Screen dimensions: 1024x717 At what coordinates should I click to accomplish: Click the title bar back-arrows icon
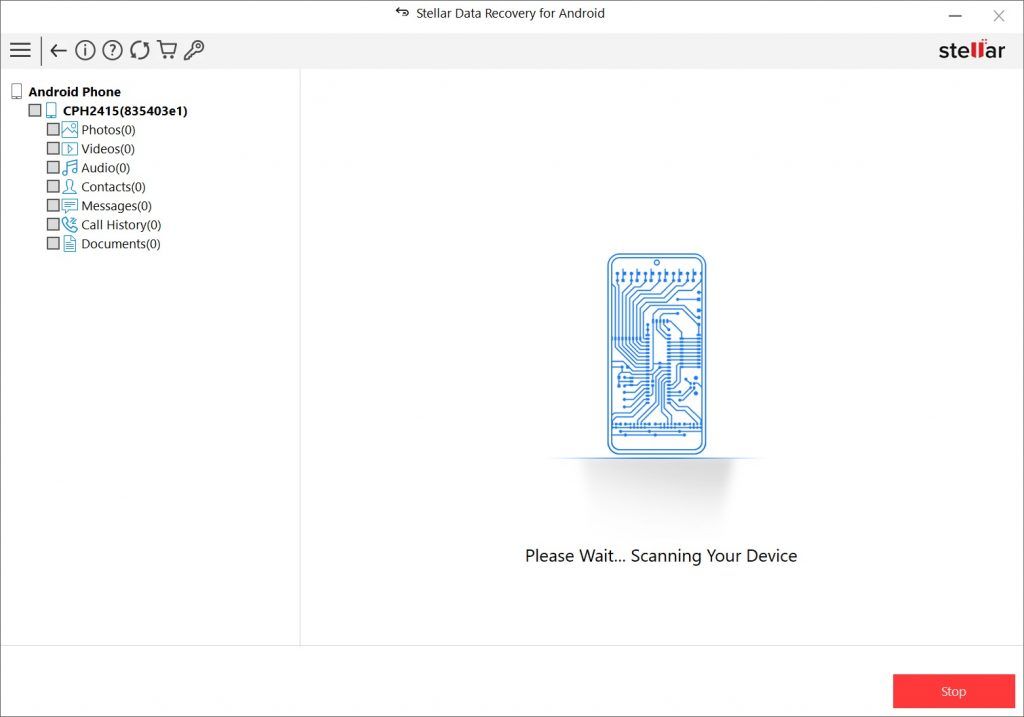click(x=402, y=12)
